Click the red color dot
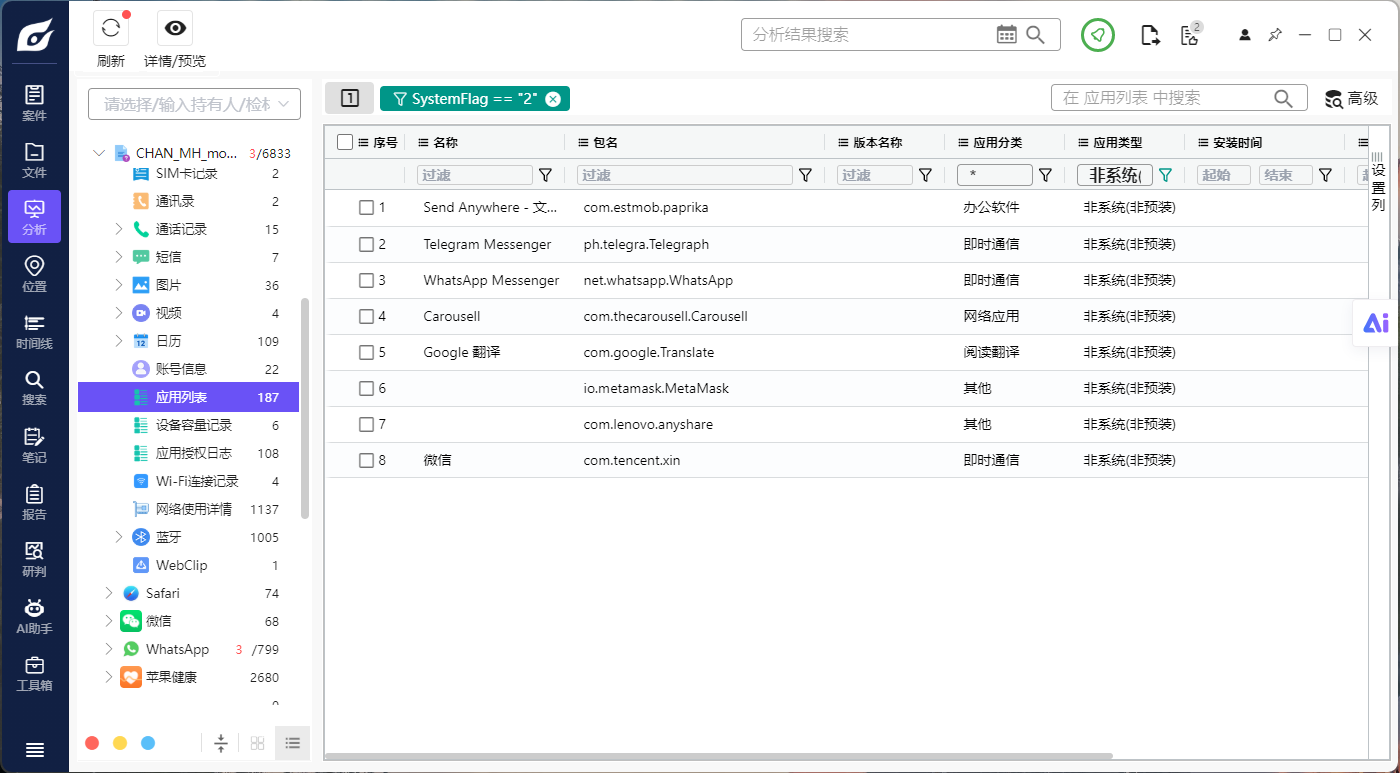Image resolution: width=1400 pixels, height=773 pixels. (x=92, y=743)
